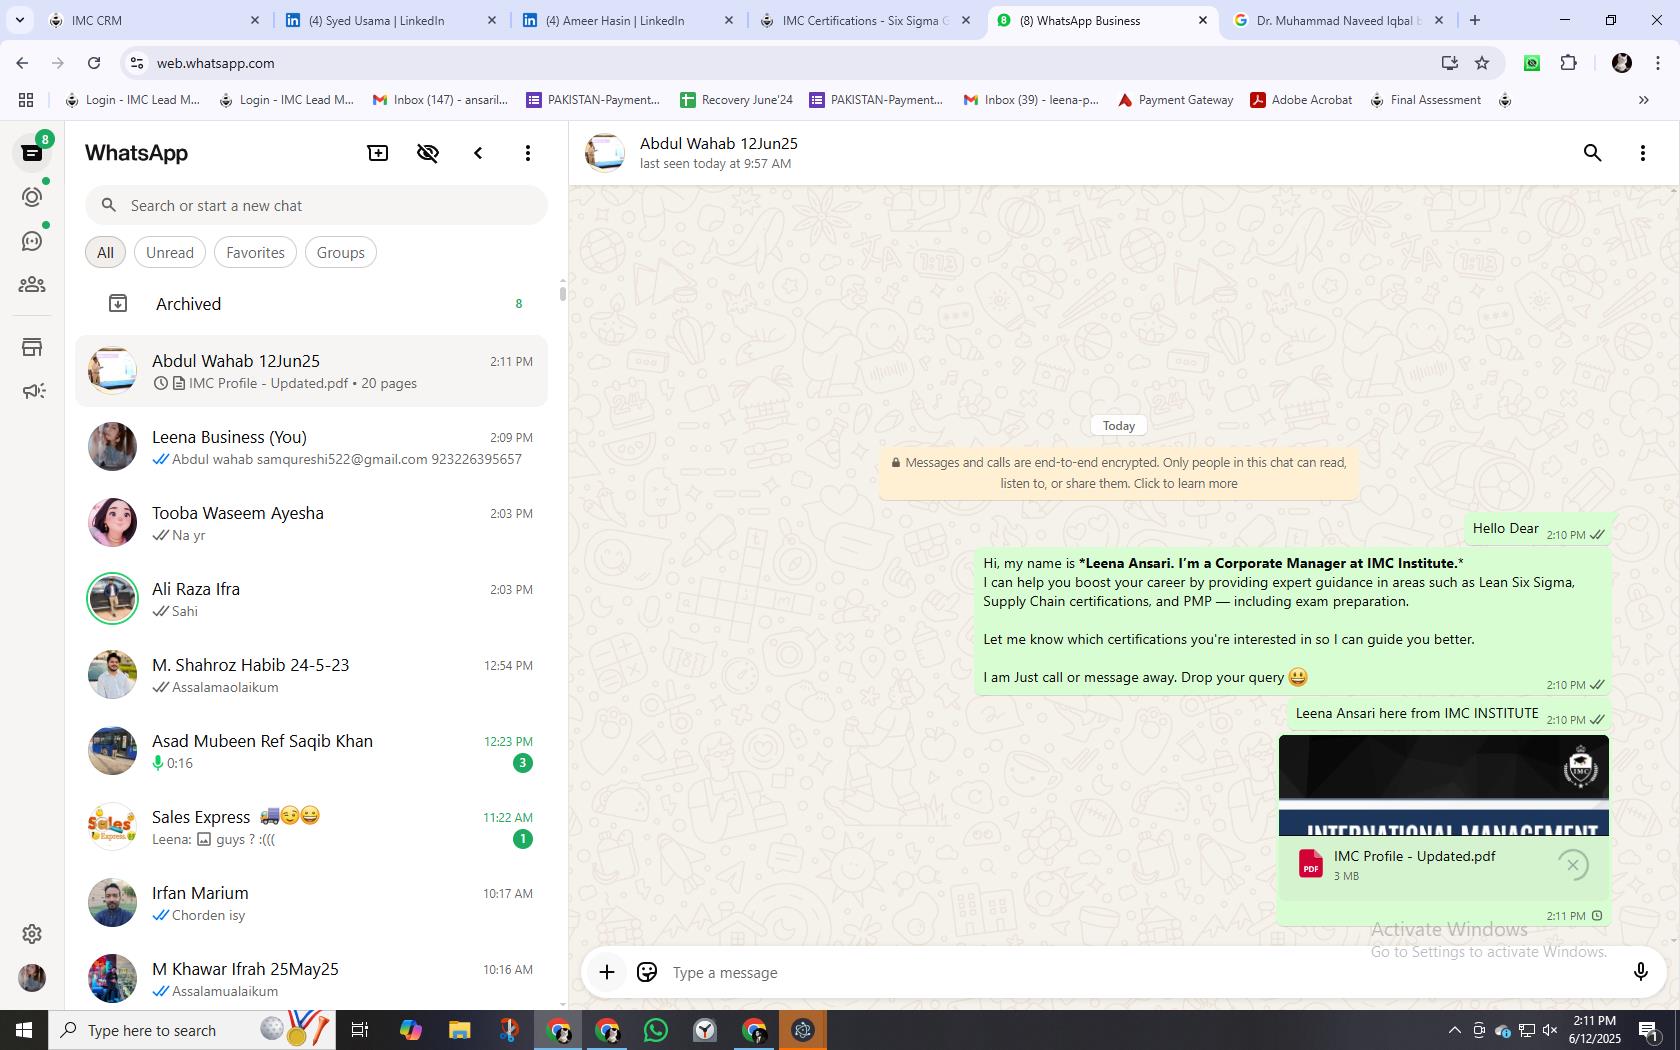Open the Chrome apps grid icon
The width and height of the screenshot is (1680, 1050).
pyautogui.click(x=26, y=100)
